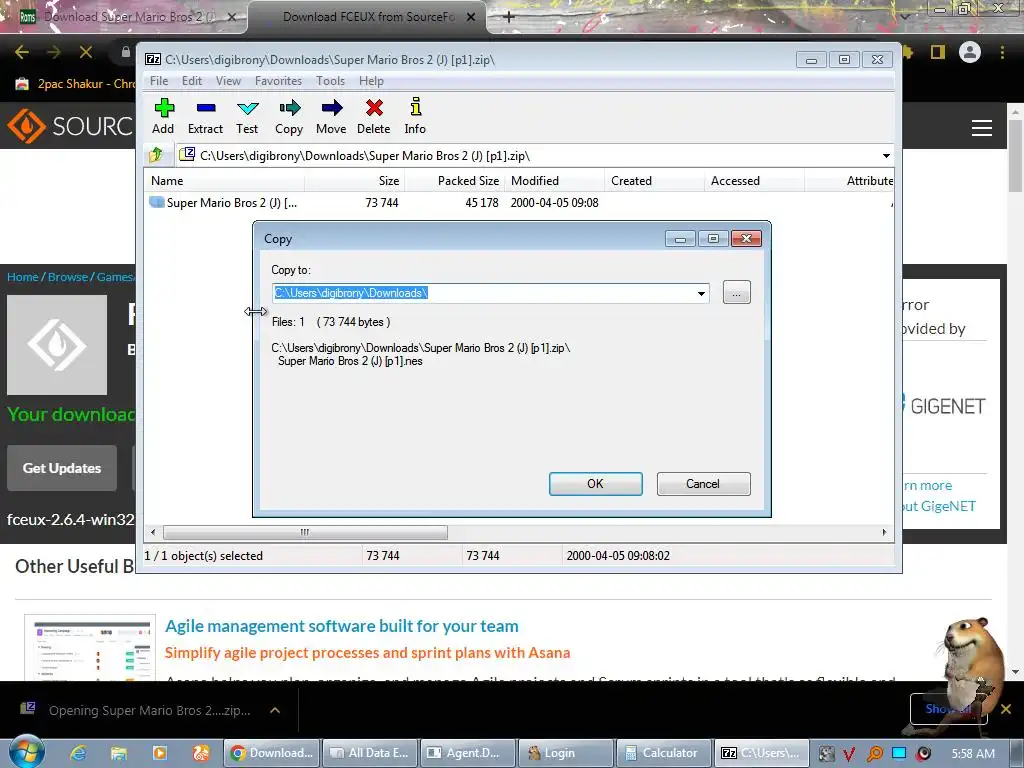
Task: Switch to Login window in taskbar
Action: pos(566,753)
